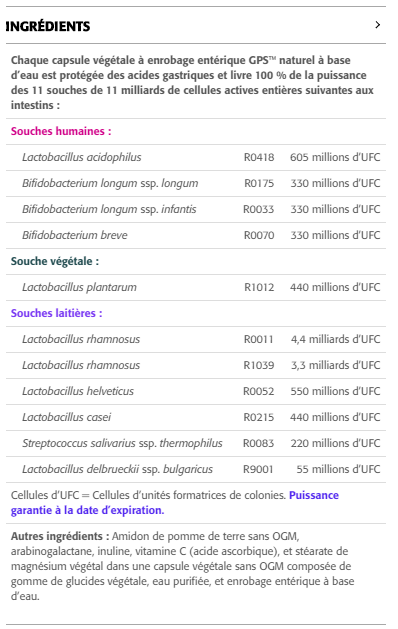This screenshot has width=398, height=629.
Task: Click the Autres ingrédients label
Action: click(x=60, y=536)
